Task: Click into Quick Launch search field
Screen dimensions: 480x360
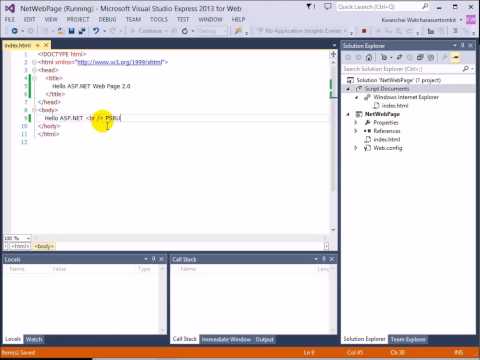Action: (378, 6)
